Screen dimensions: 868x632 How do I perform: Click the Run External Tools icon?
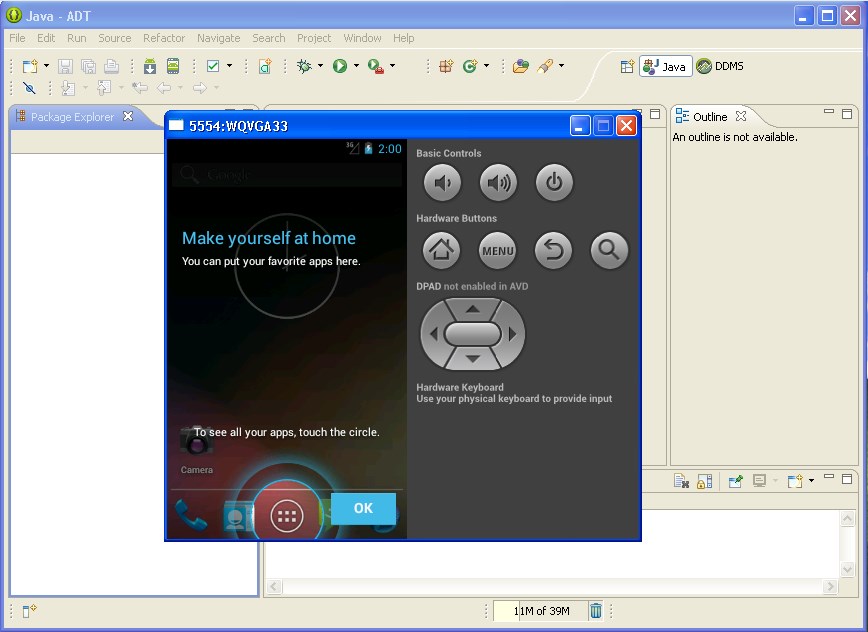pos(376,66)
